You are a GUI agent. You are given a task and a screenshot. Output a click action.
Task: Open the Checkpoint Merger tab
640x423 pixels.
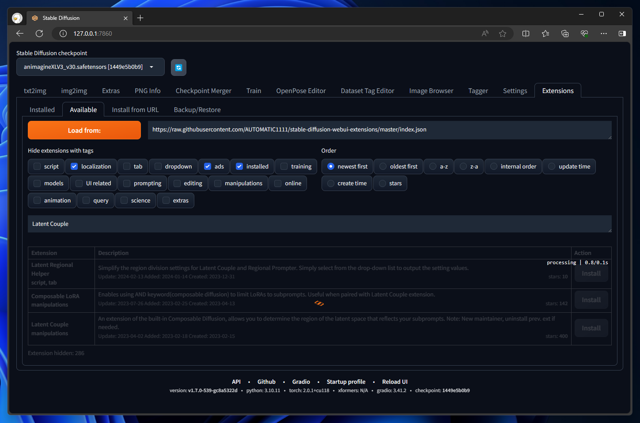click(x=203, y=91)
